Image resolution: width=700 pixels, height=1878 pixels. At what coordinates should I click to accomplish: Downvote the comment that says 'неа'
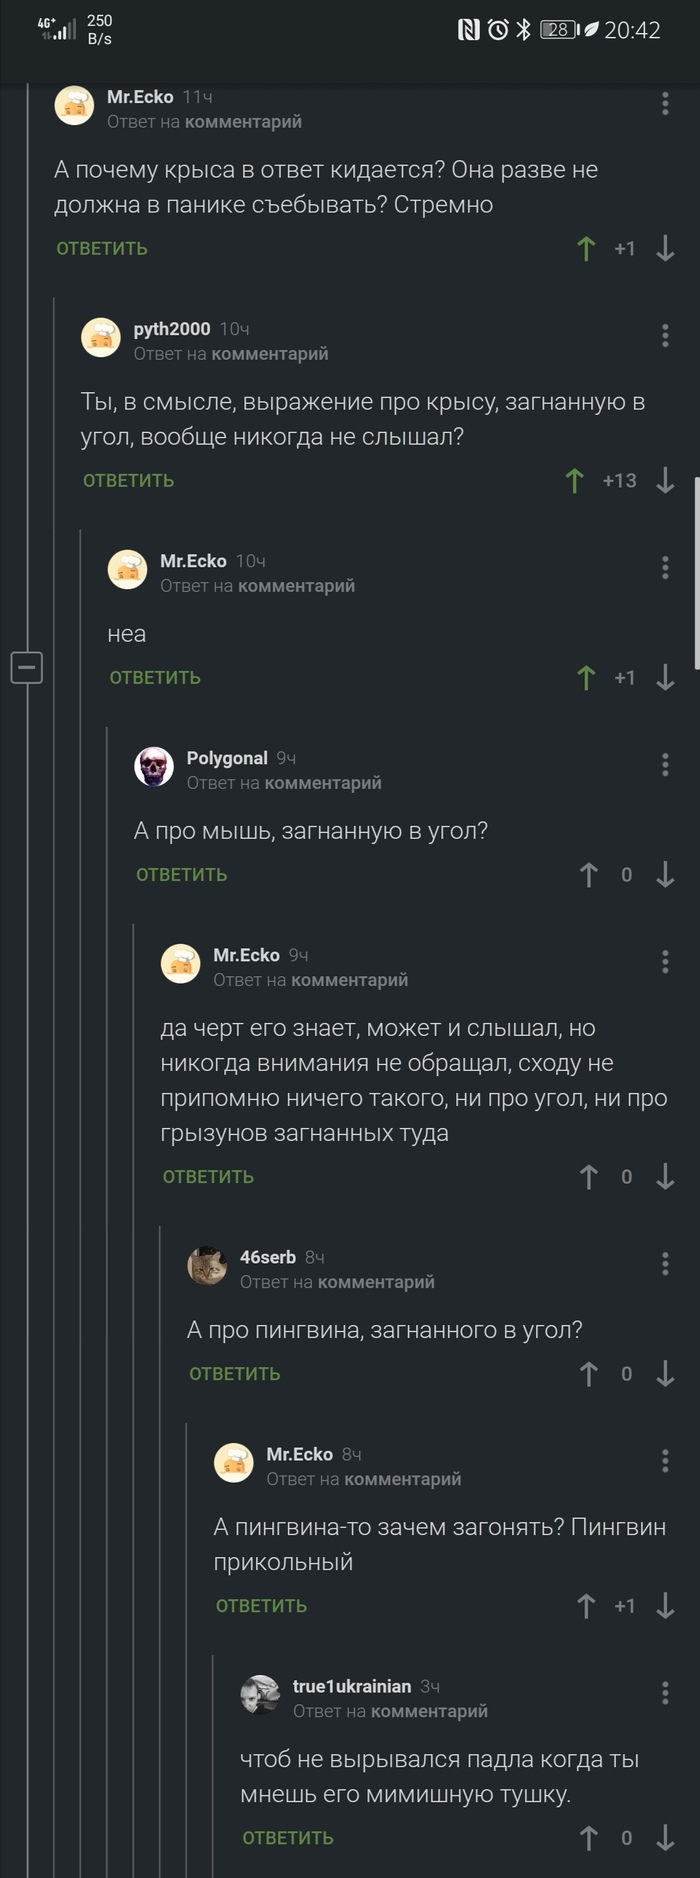(x=665, y=678)
